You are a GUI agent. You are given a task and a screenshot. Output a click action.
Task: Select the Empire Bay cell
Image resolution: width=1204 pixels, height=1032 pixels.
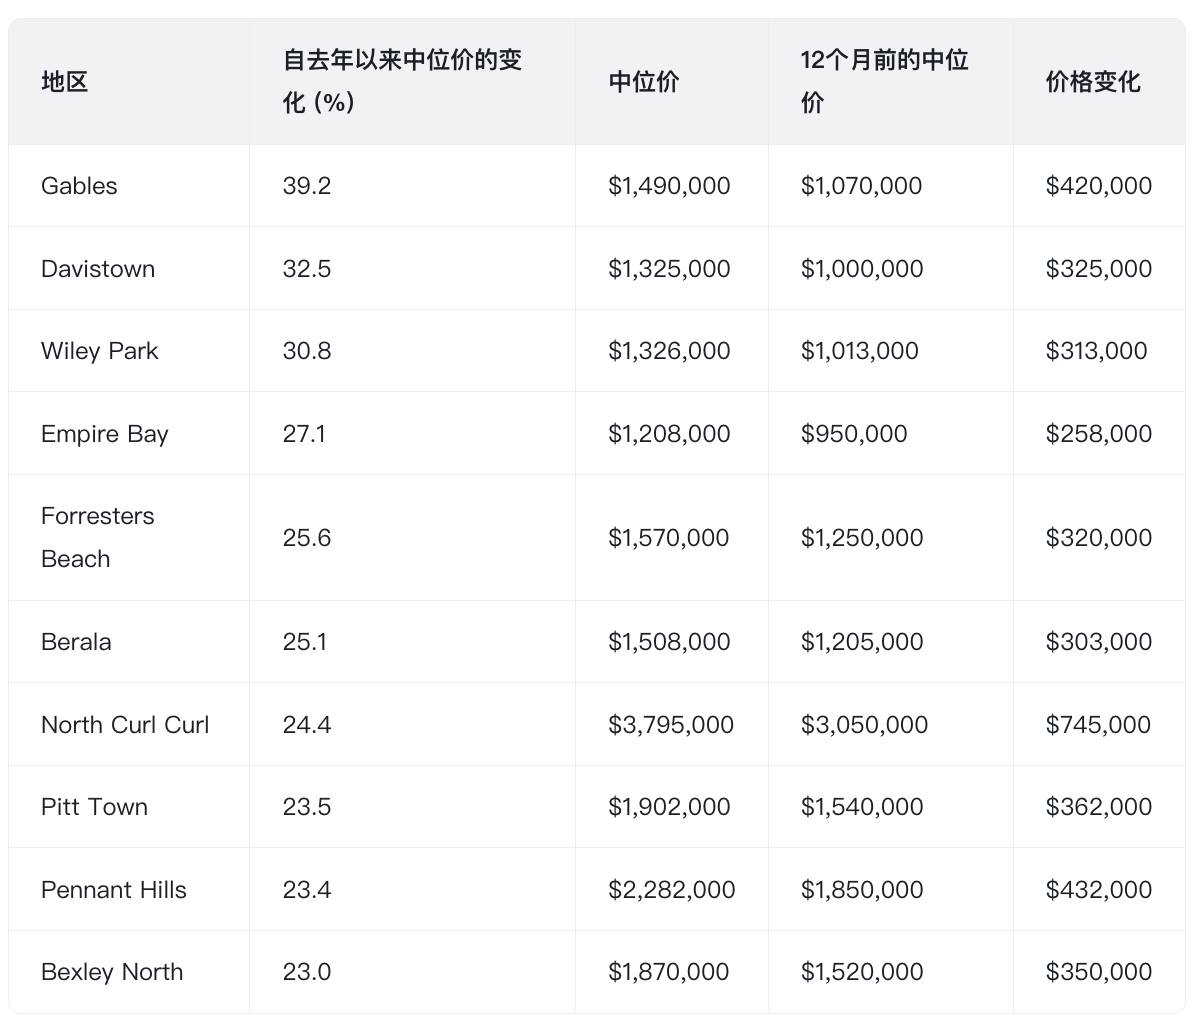[x=105, y=434]
